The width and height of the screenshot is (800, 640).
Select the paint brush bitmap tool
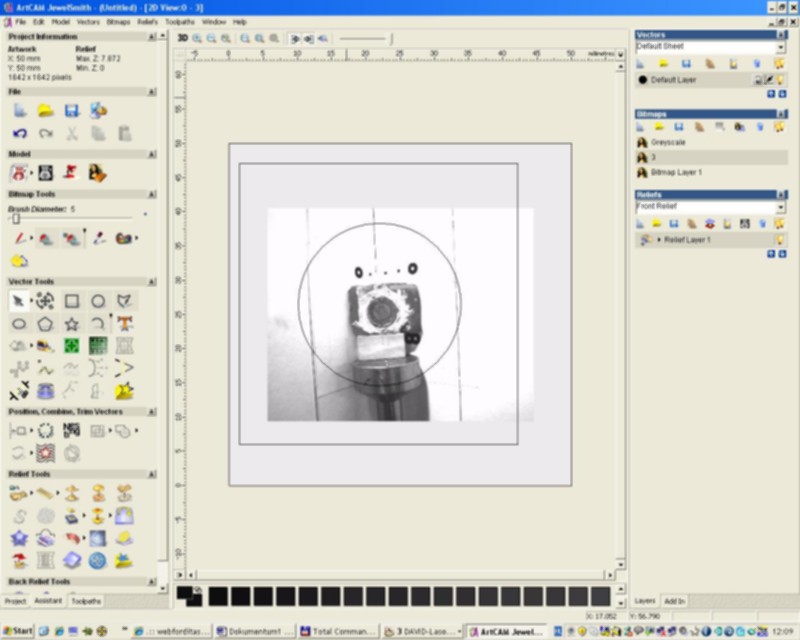click(19, 238)
